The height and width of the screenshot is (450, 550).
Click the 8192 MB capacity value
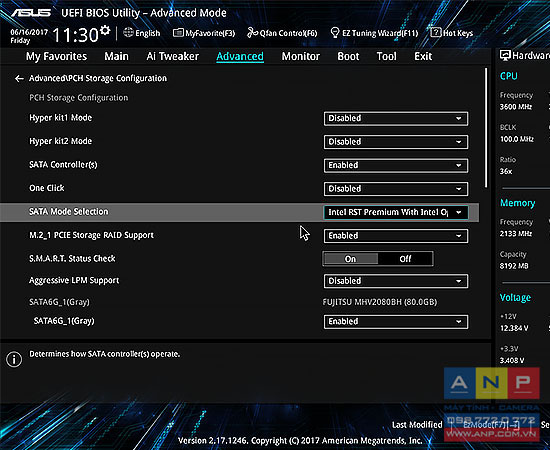click(x=514, y=266)
